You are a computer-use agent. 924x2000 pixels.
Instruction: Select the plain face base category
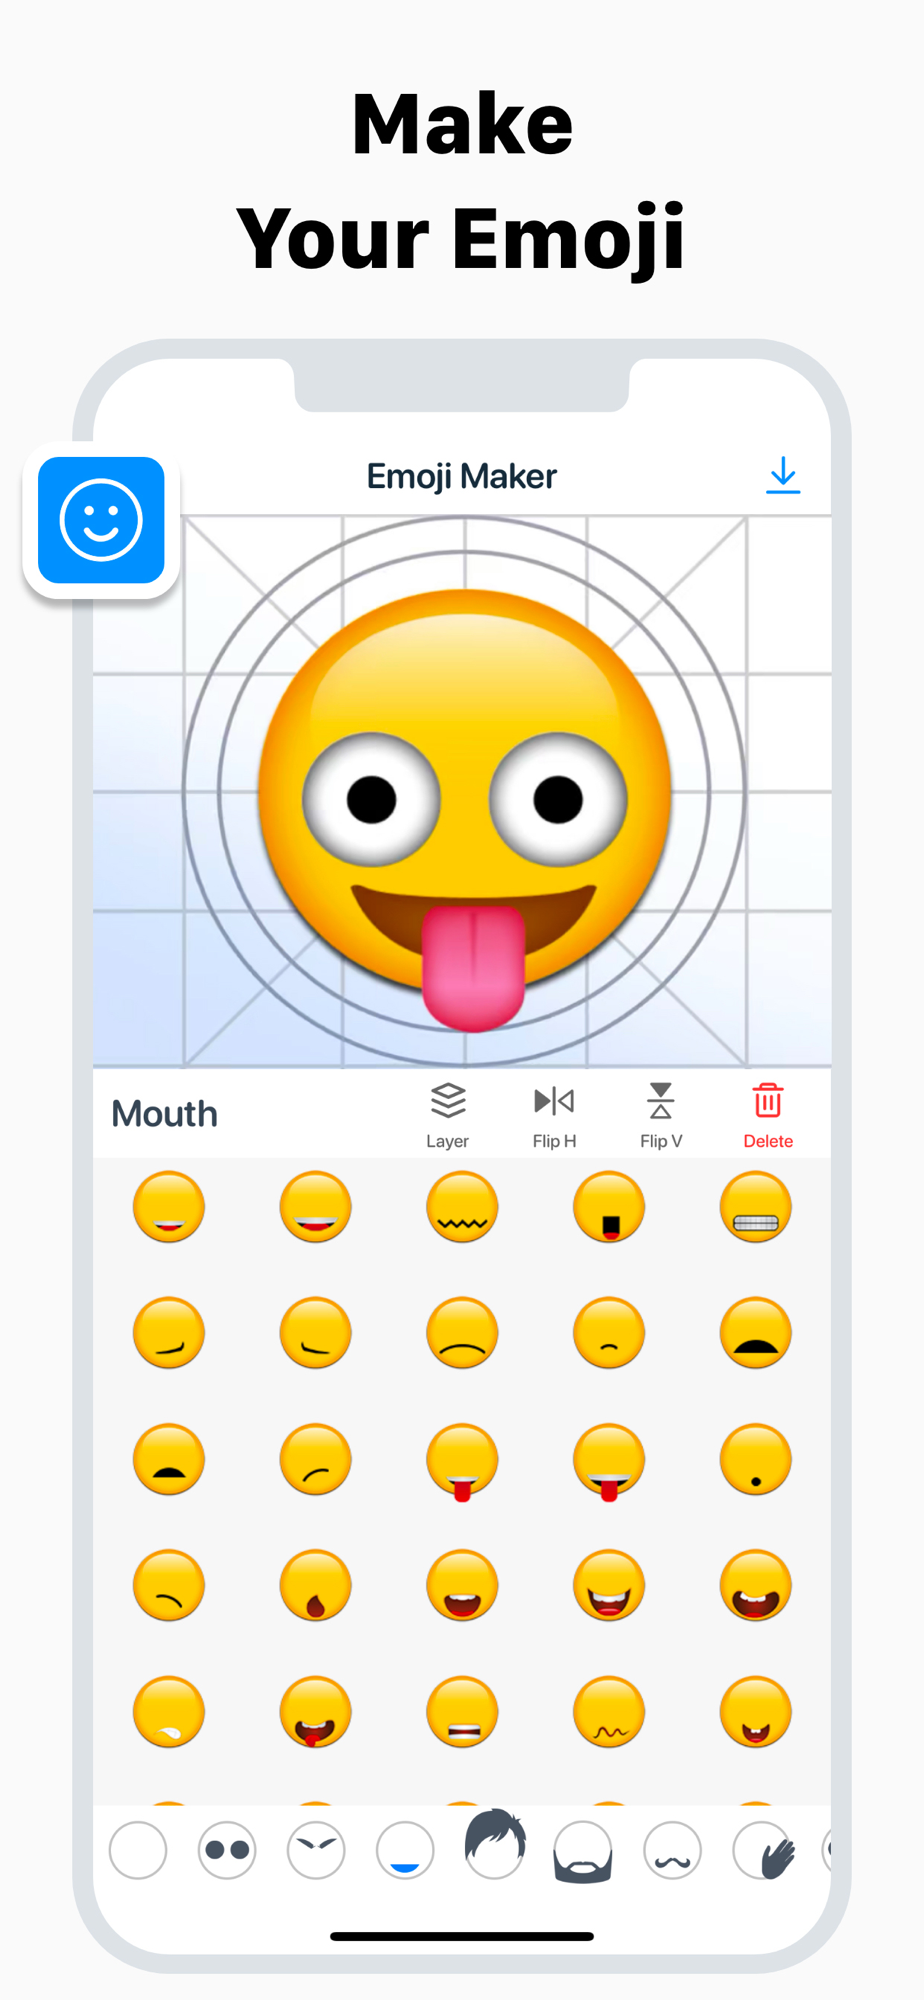[x=138, y=1850]
